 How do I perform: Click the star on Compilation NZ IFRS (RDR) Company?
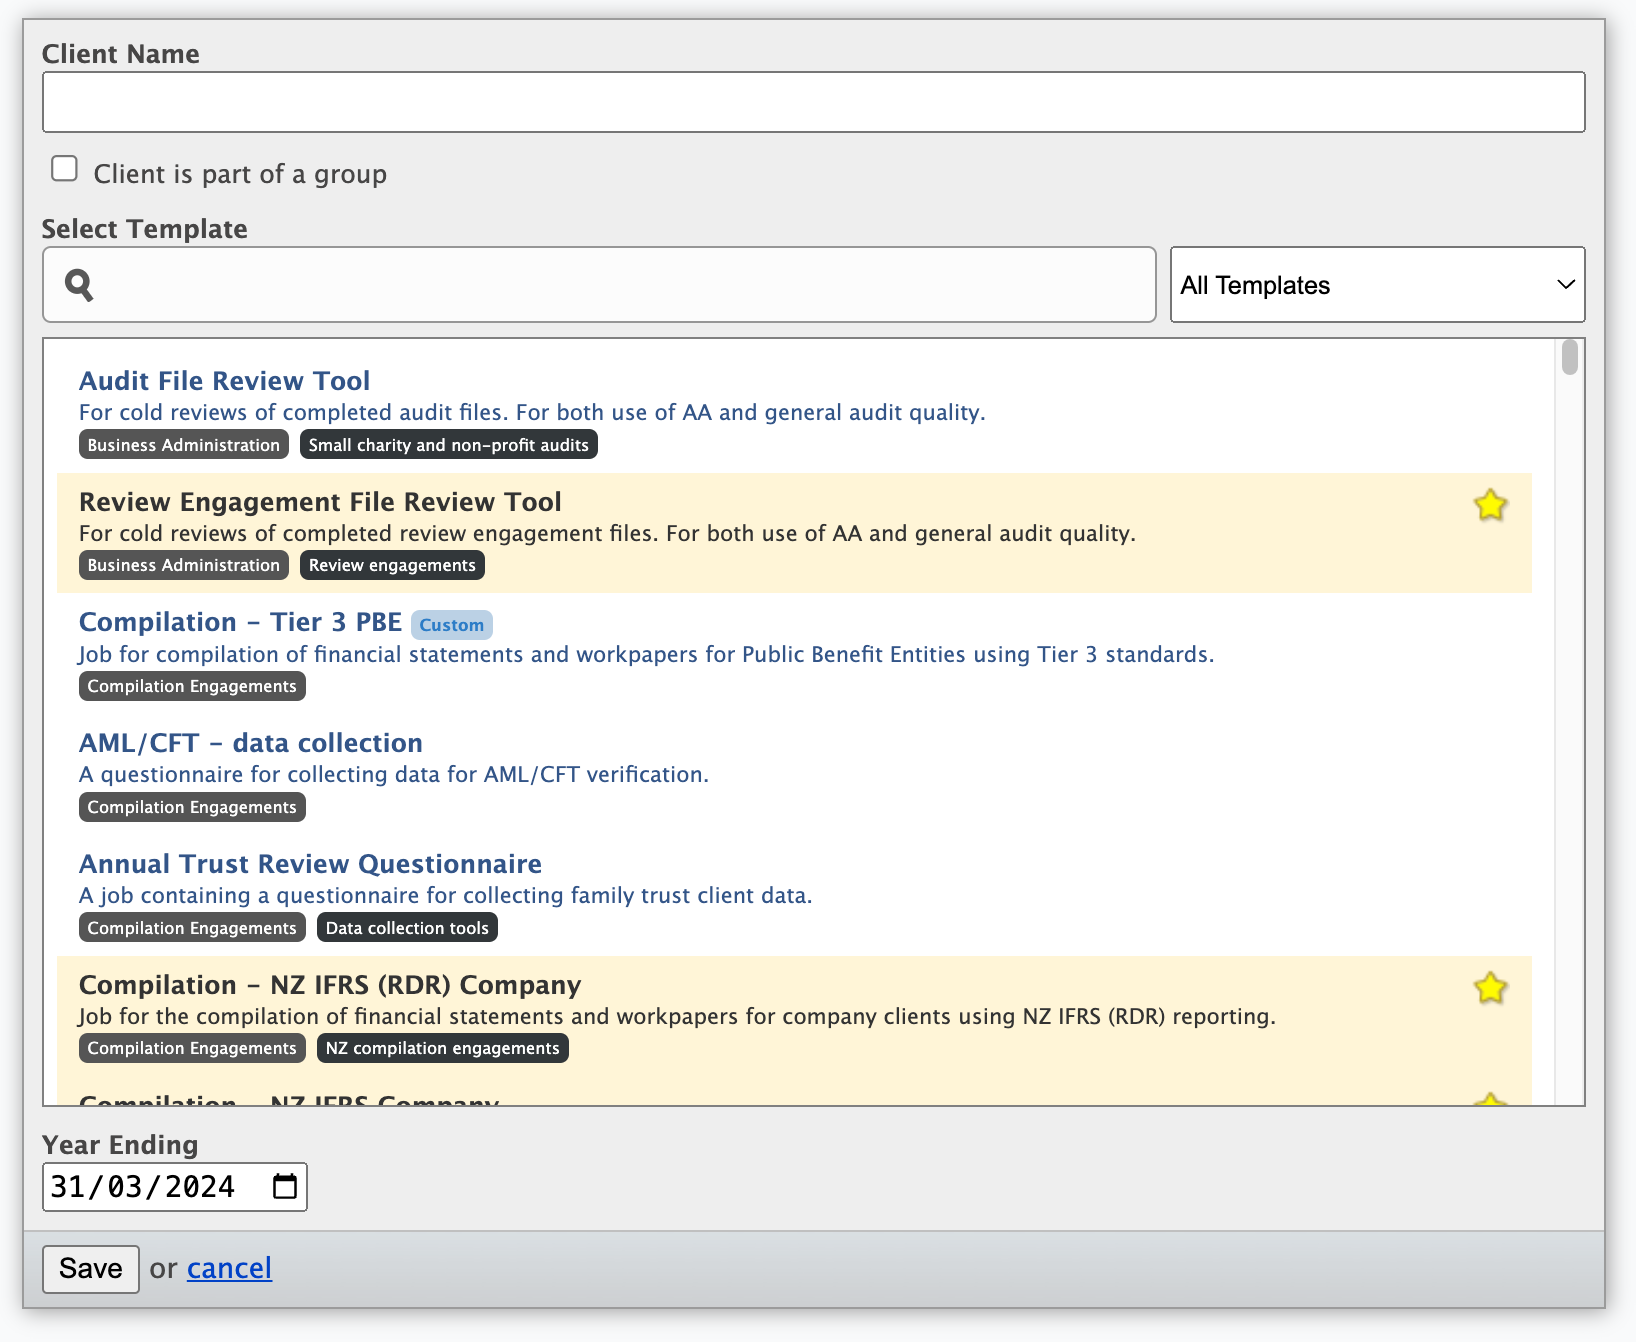click(x=1490, y=988)
